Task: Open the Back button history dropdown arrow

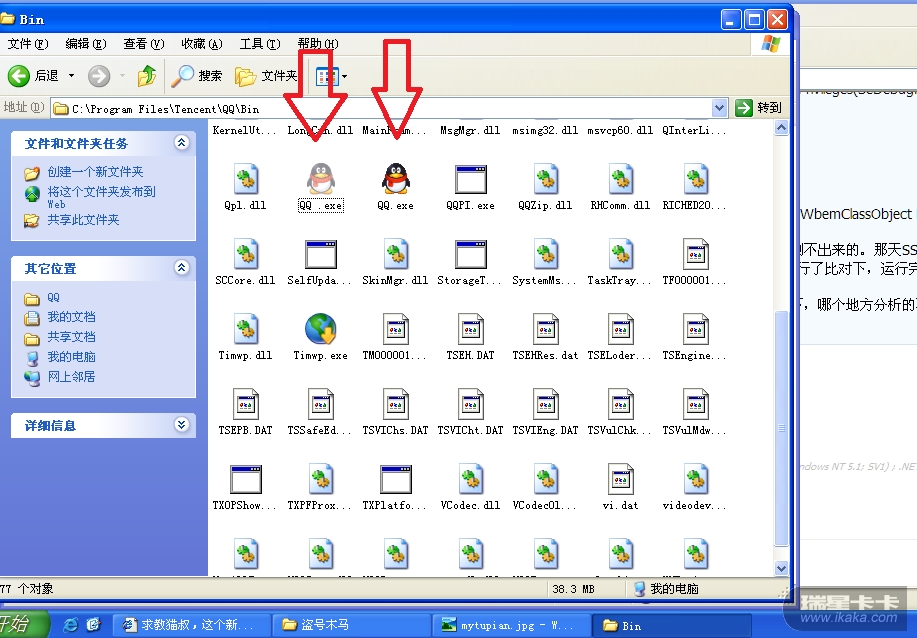Action: [71, 75]
